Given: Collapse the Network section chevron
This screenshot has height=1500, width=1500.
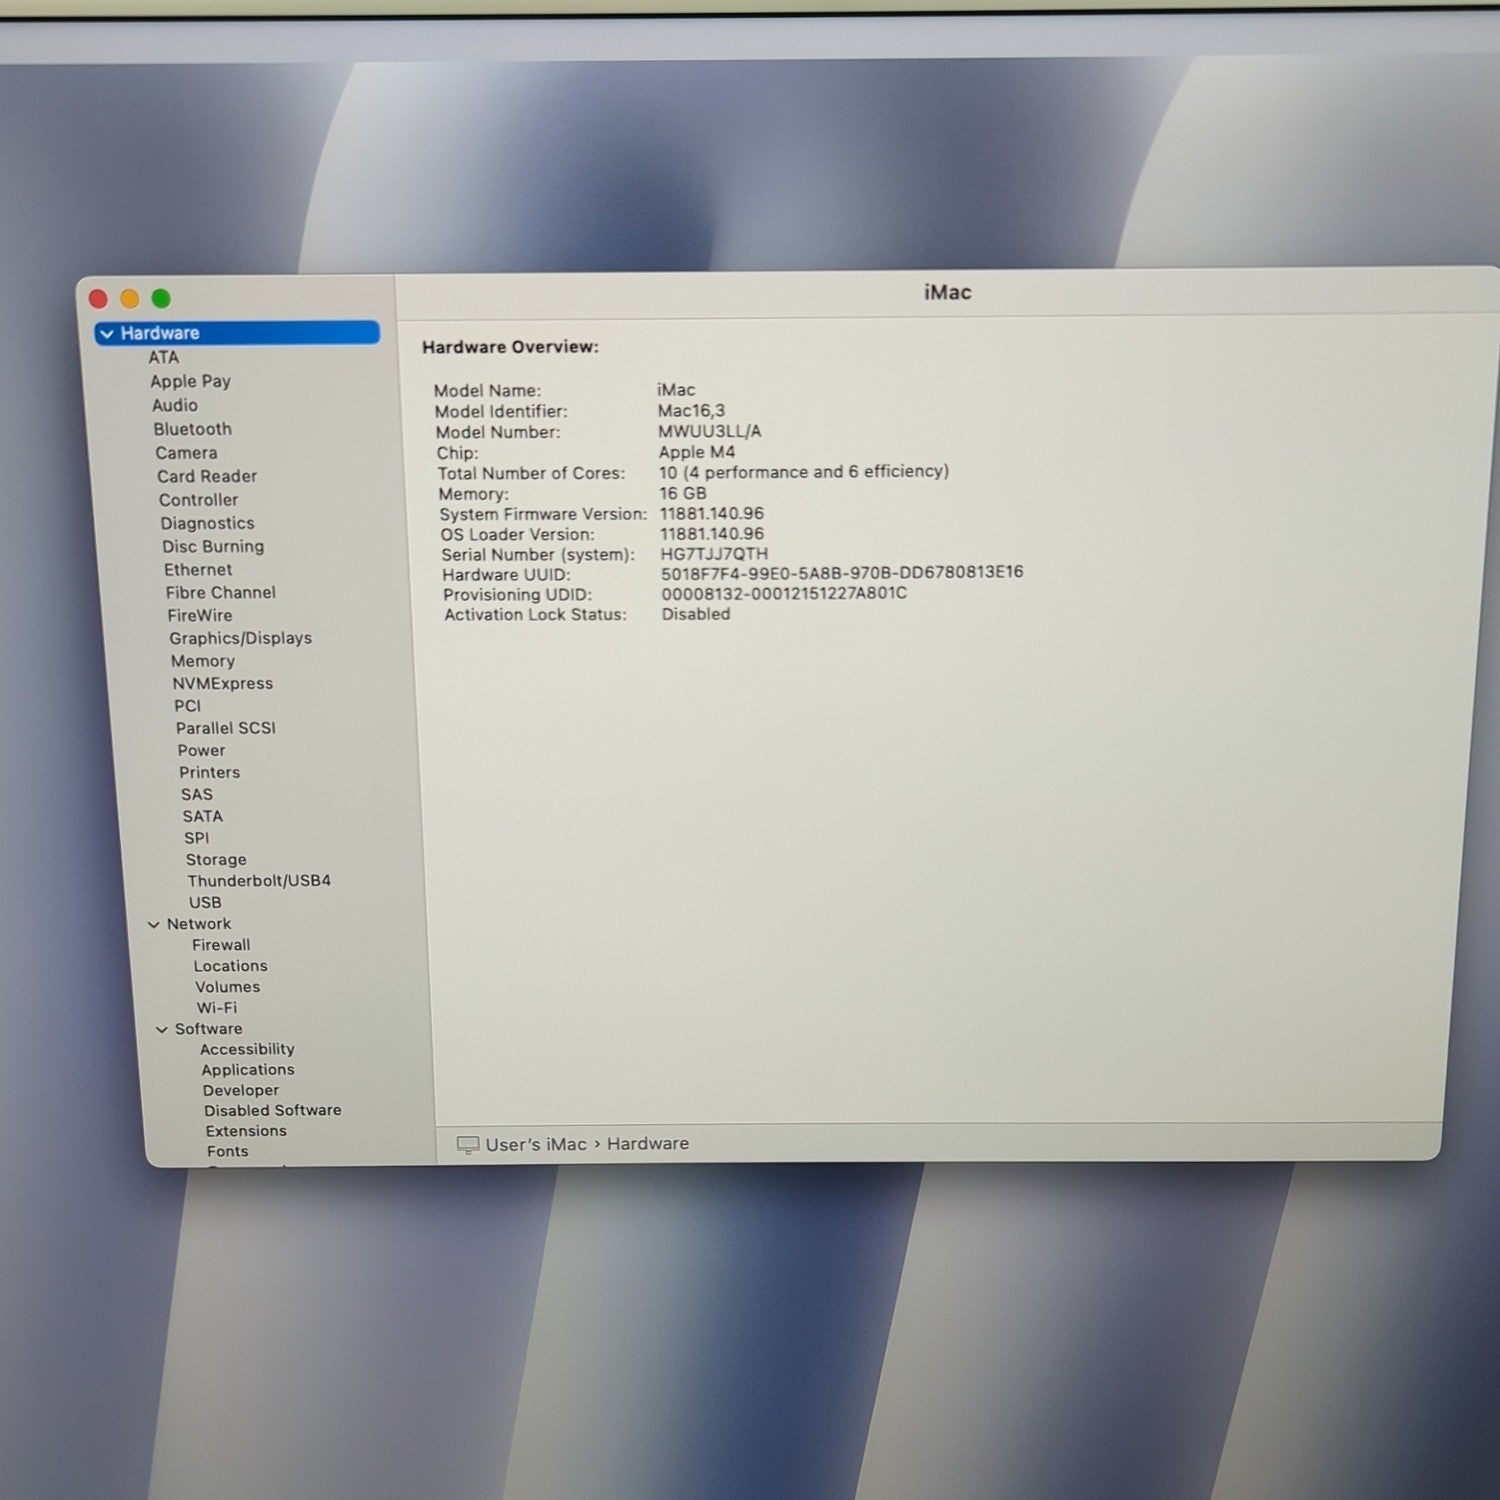Looking at the screenshot, I should point(154,925).
